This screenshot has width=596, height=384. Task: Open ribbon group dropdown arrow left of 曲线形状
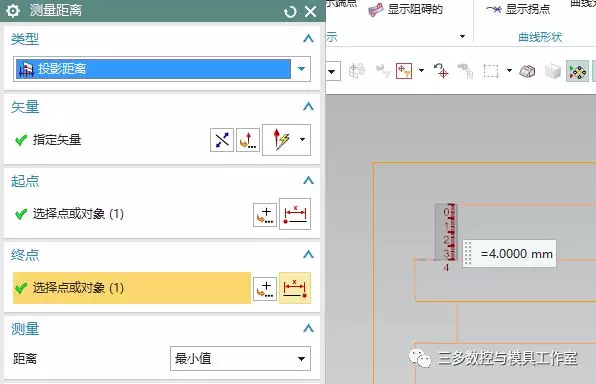click(462, 37)
